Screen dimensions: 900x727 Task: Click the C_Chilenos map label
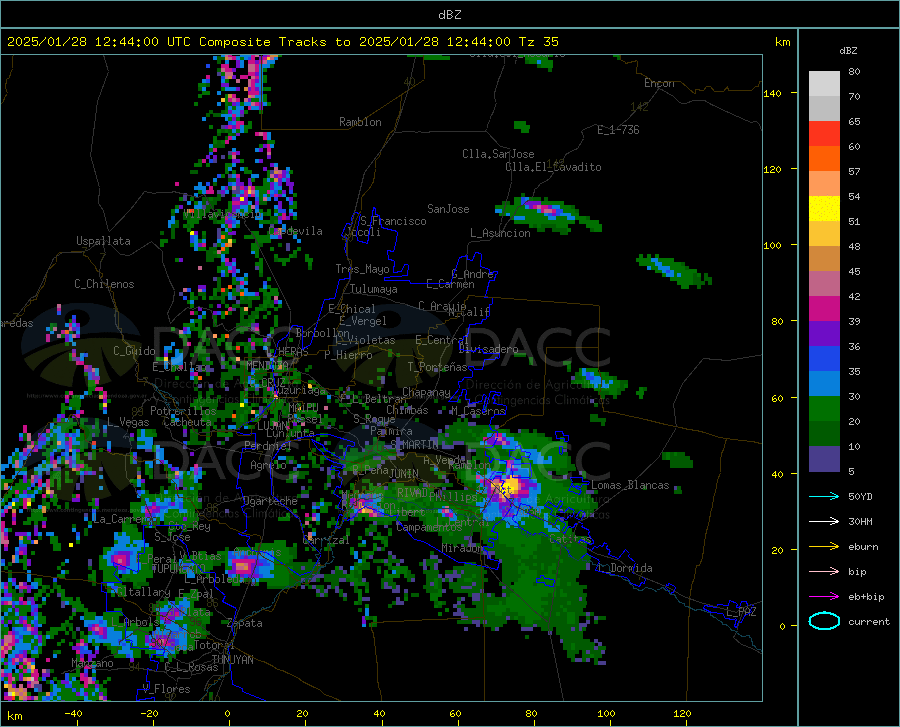104,284
